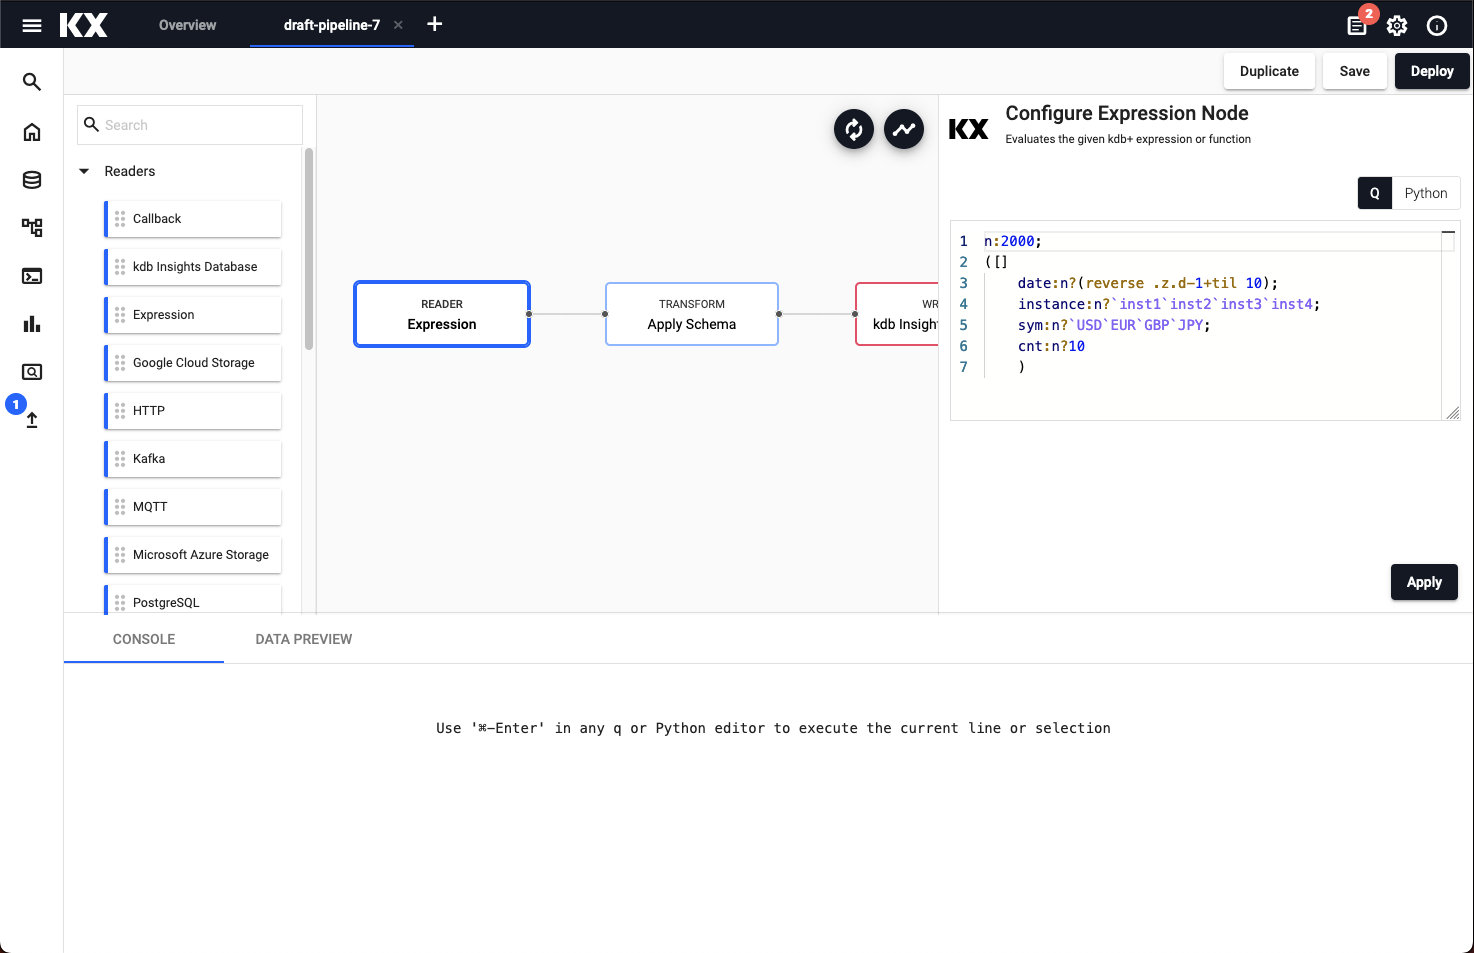Click the Save button

tap(1355, 71)
